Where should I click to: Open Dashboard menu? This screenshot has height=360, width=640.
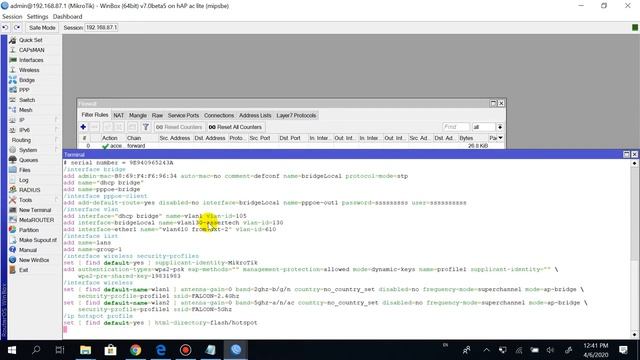coord(67,17)
